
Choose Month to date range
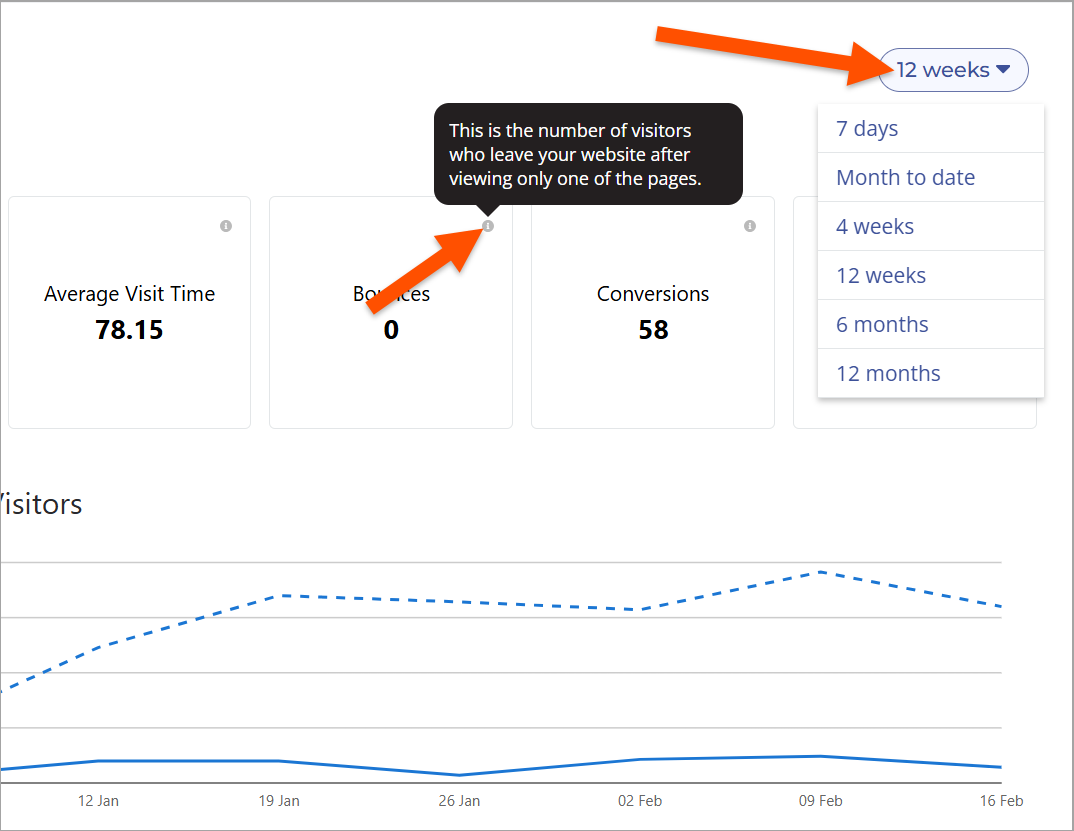pos(905,177)
